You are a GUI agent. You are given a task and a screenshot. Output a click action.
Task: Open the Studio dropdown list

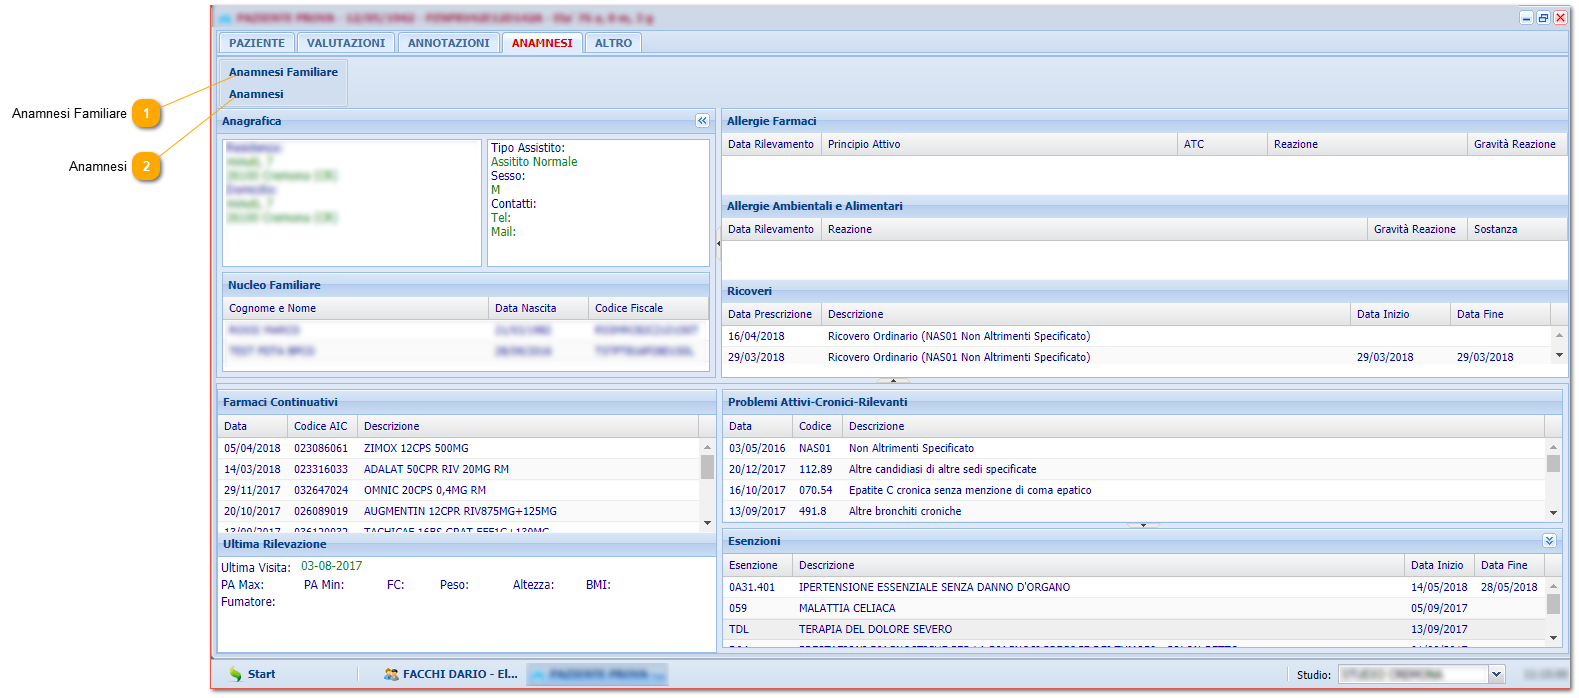pyautogui.click(x=1496, y=675)
